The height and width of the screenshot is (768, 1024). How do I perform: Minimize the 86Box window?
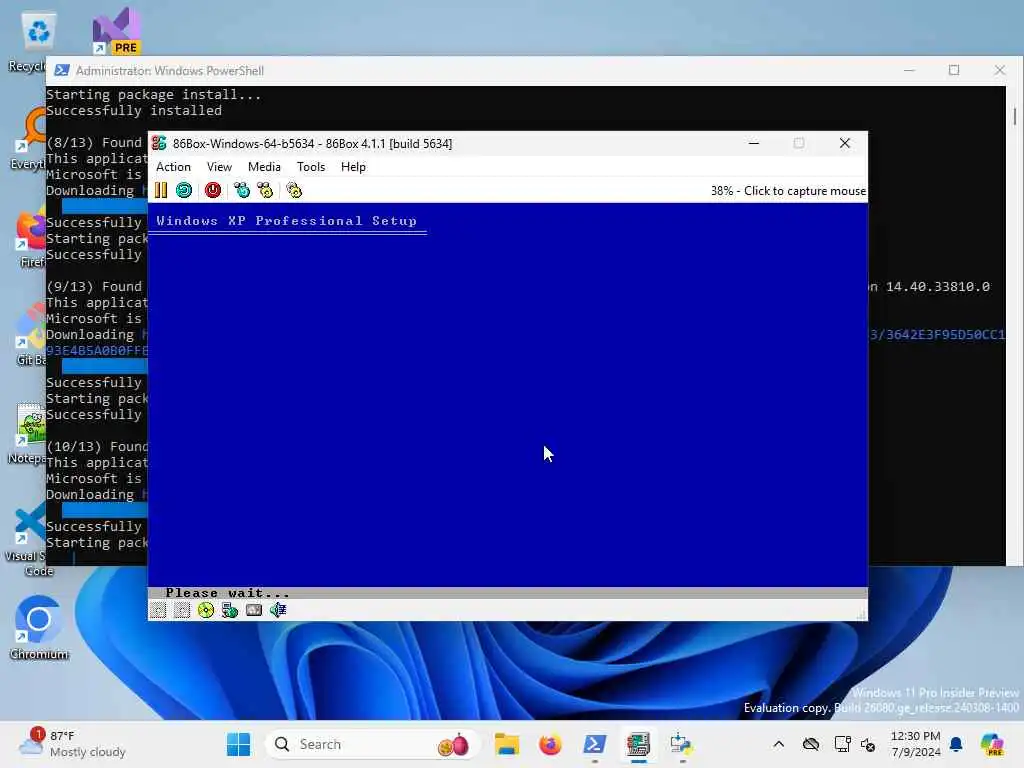754,143
